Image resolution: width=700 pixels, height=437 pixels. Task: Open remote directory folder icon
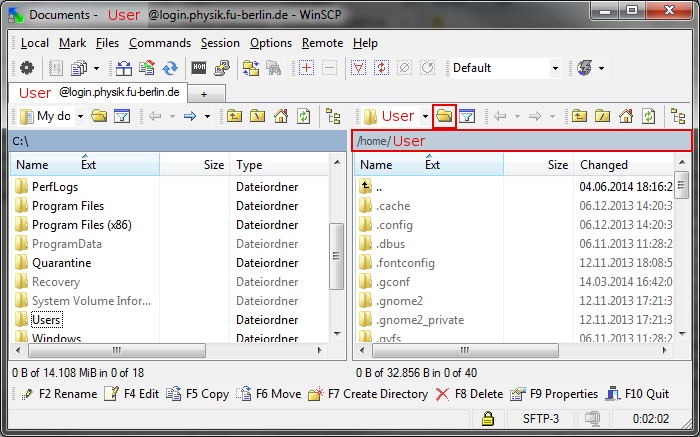click(444, 117)
